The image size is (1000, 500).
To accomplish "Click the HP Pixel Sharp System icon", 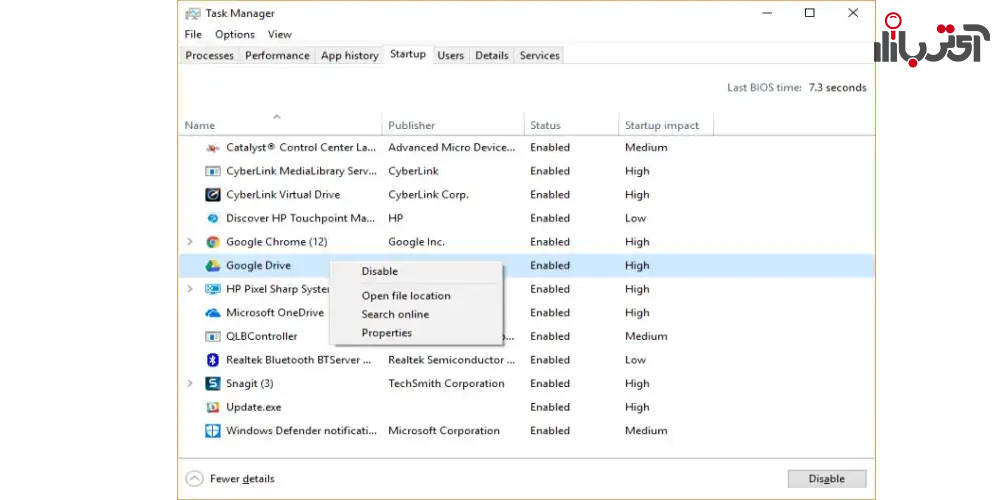I will 212,290.
